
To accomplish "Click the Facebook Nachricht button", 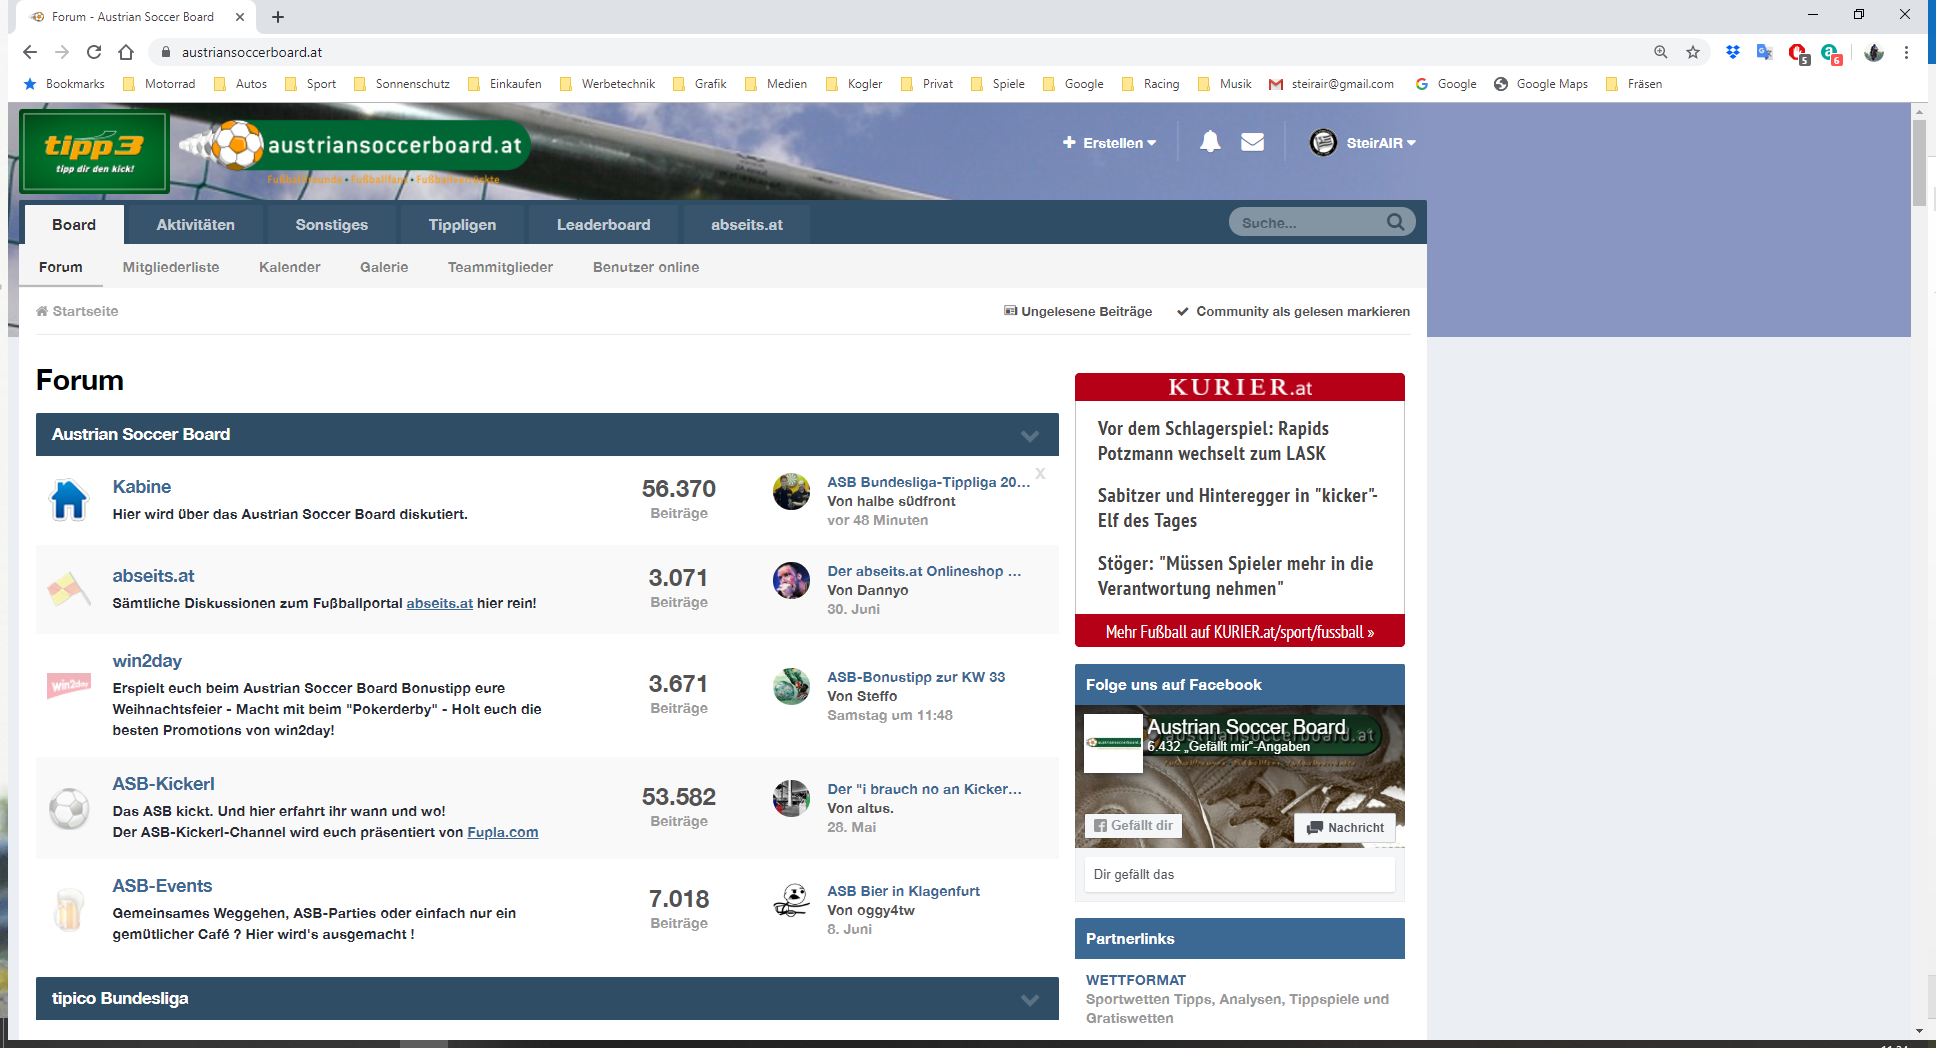I will point(1345,827).
